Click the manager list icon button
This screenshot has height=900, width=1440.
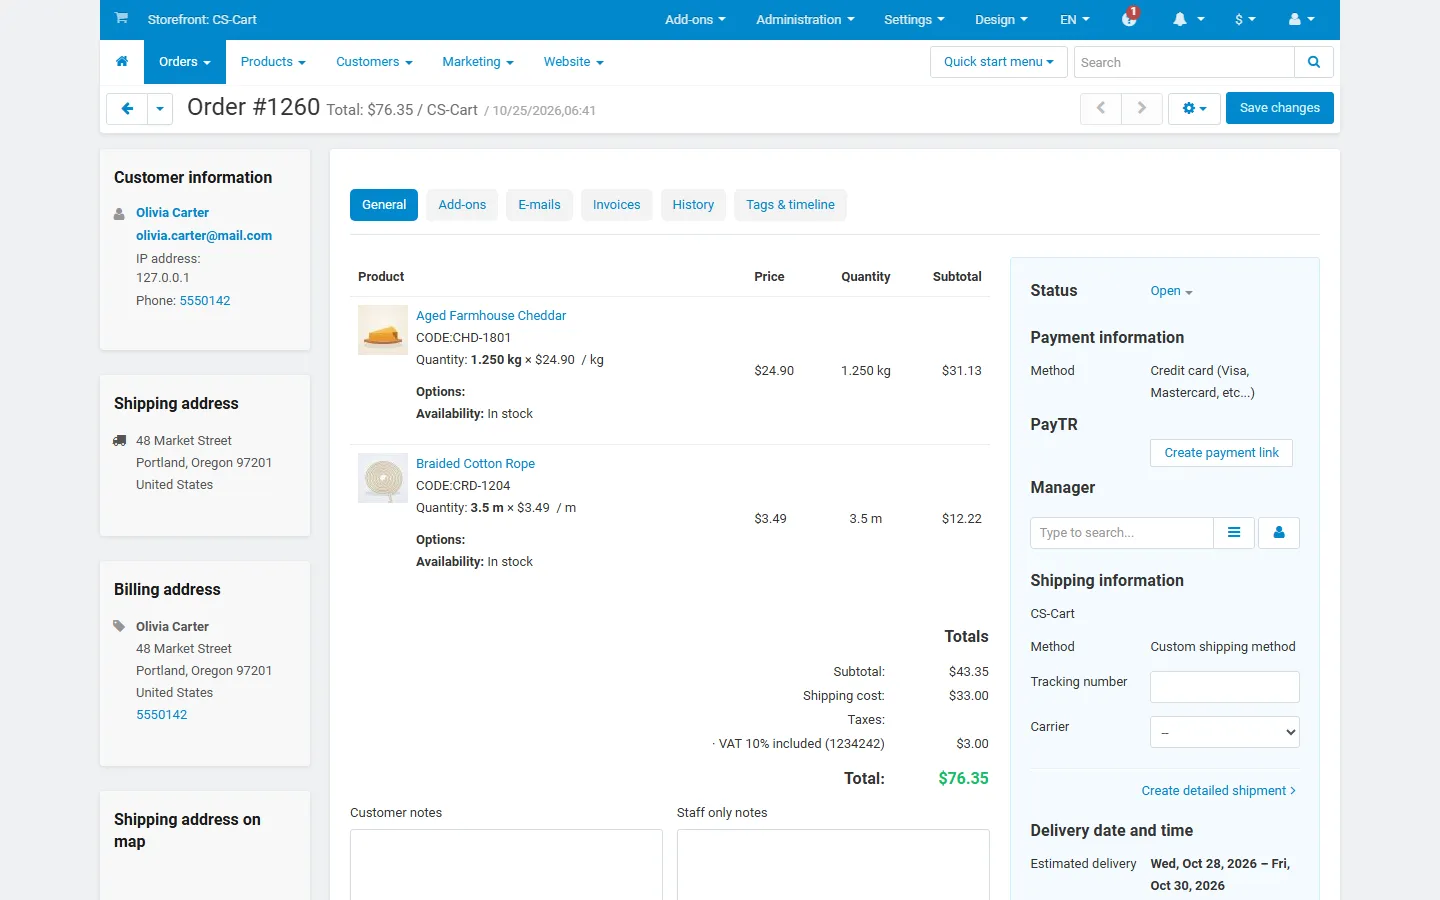(x=1235, y=533)
